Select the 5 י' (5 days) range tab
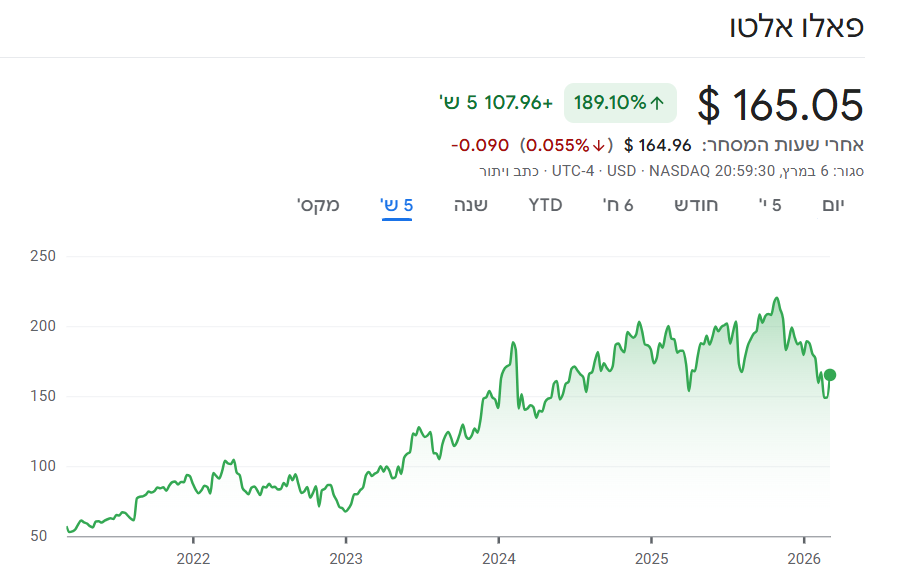 [x=770, y=205]
